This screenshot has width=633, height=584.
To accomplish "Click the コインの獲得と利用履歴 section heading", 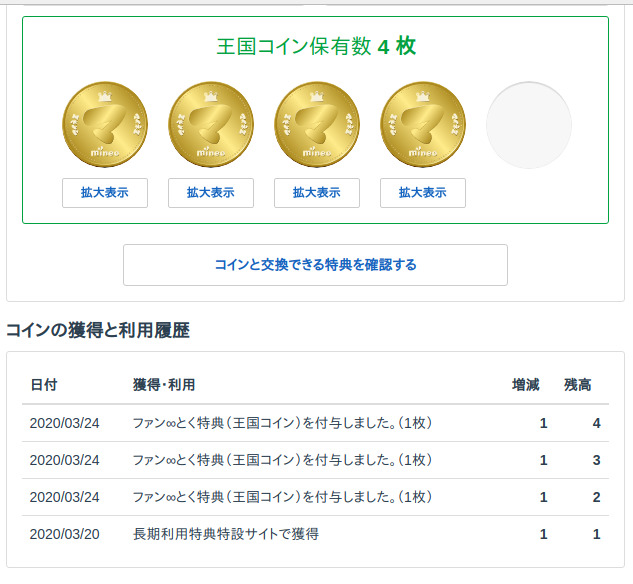I will click(x=98, y=330).
